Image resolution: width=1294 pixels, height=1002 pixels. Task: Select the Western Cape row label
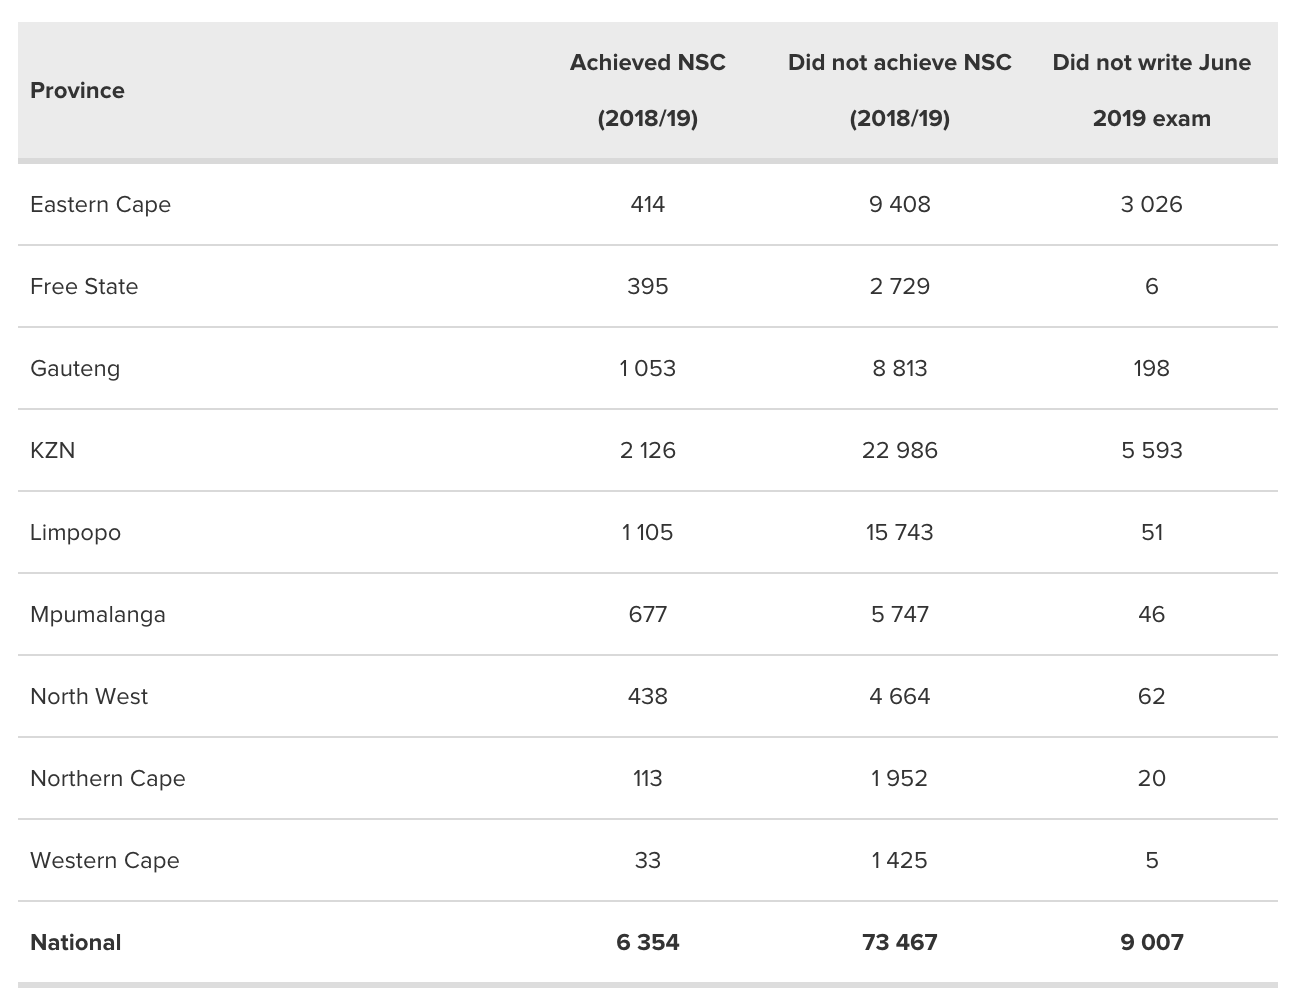click(105, 860)
